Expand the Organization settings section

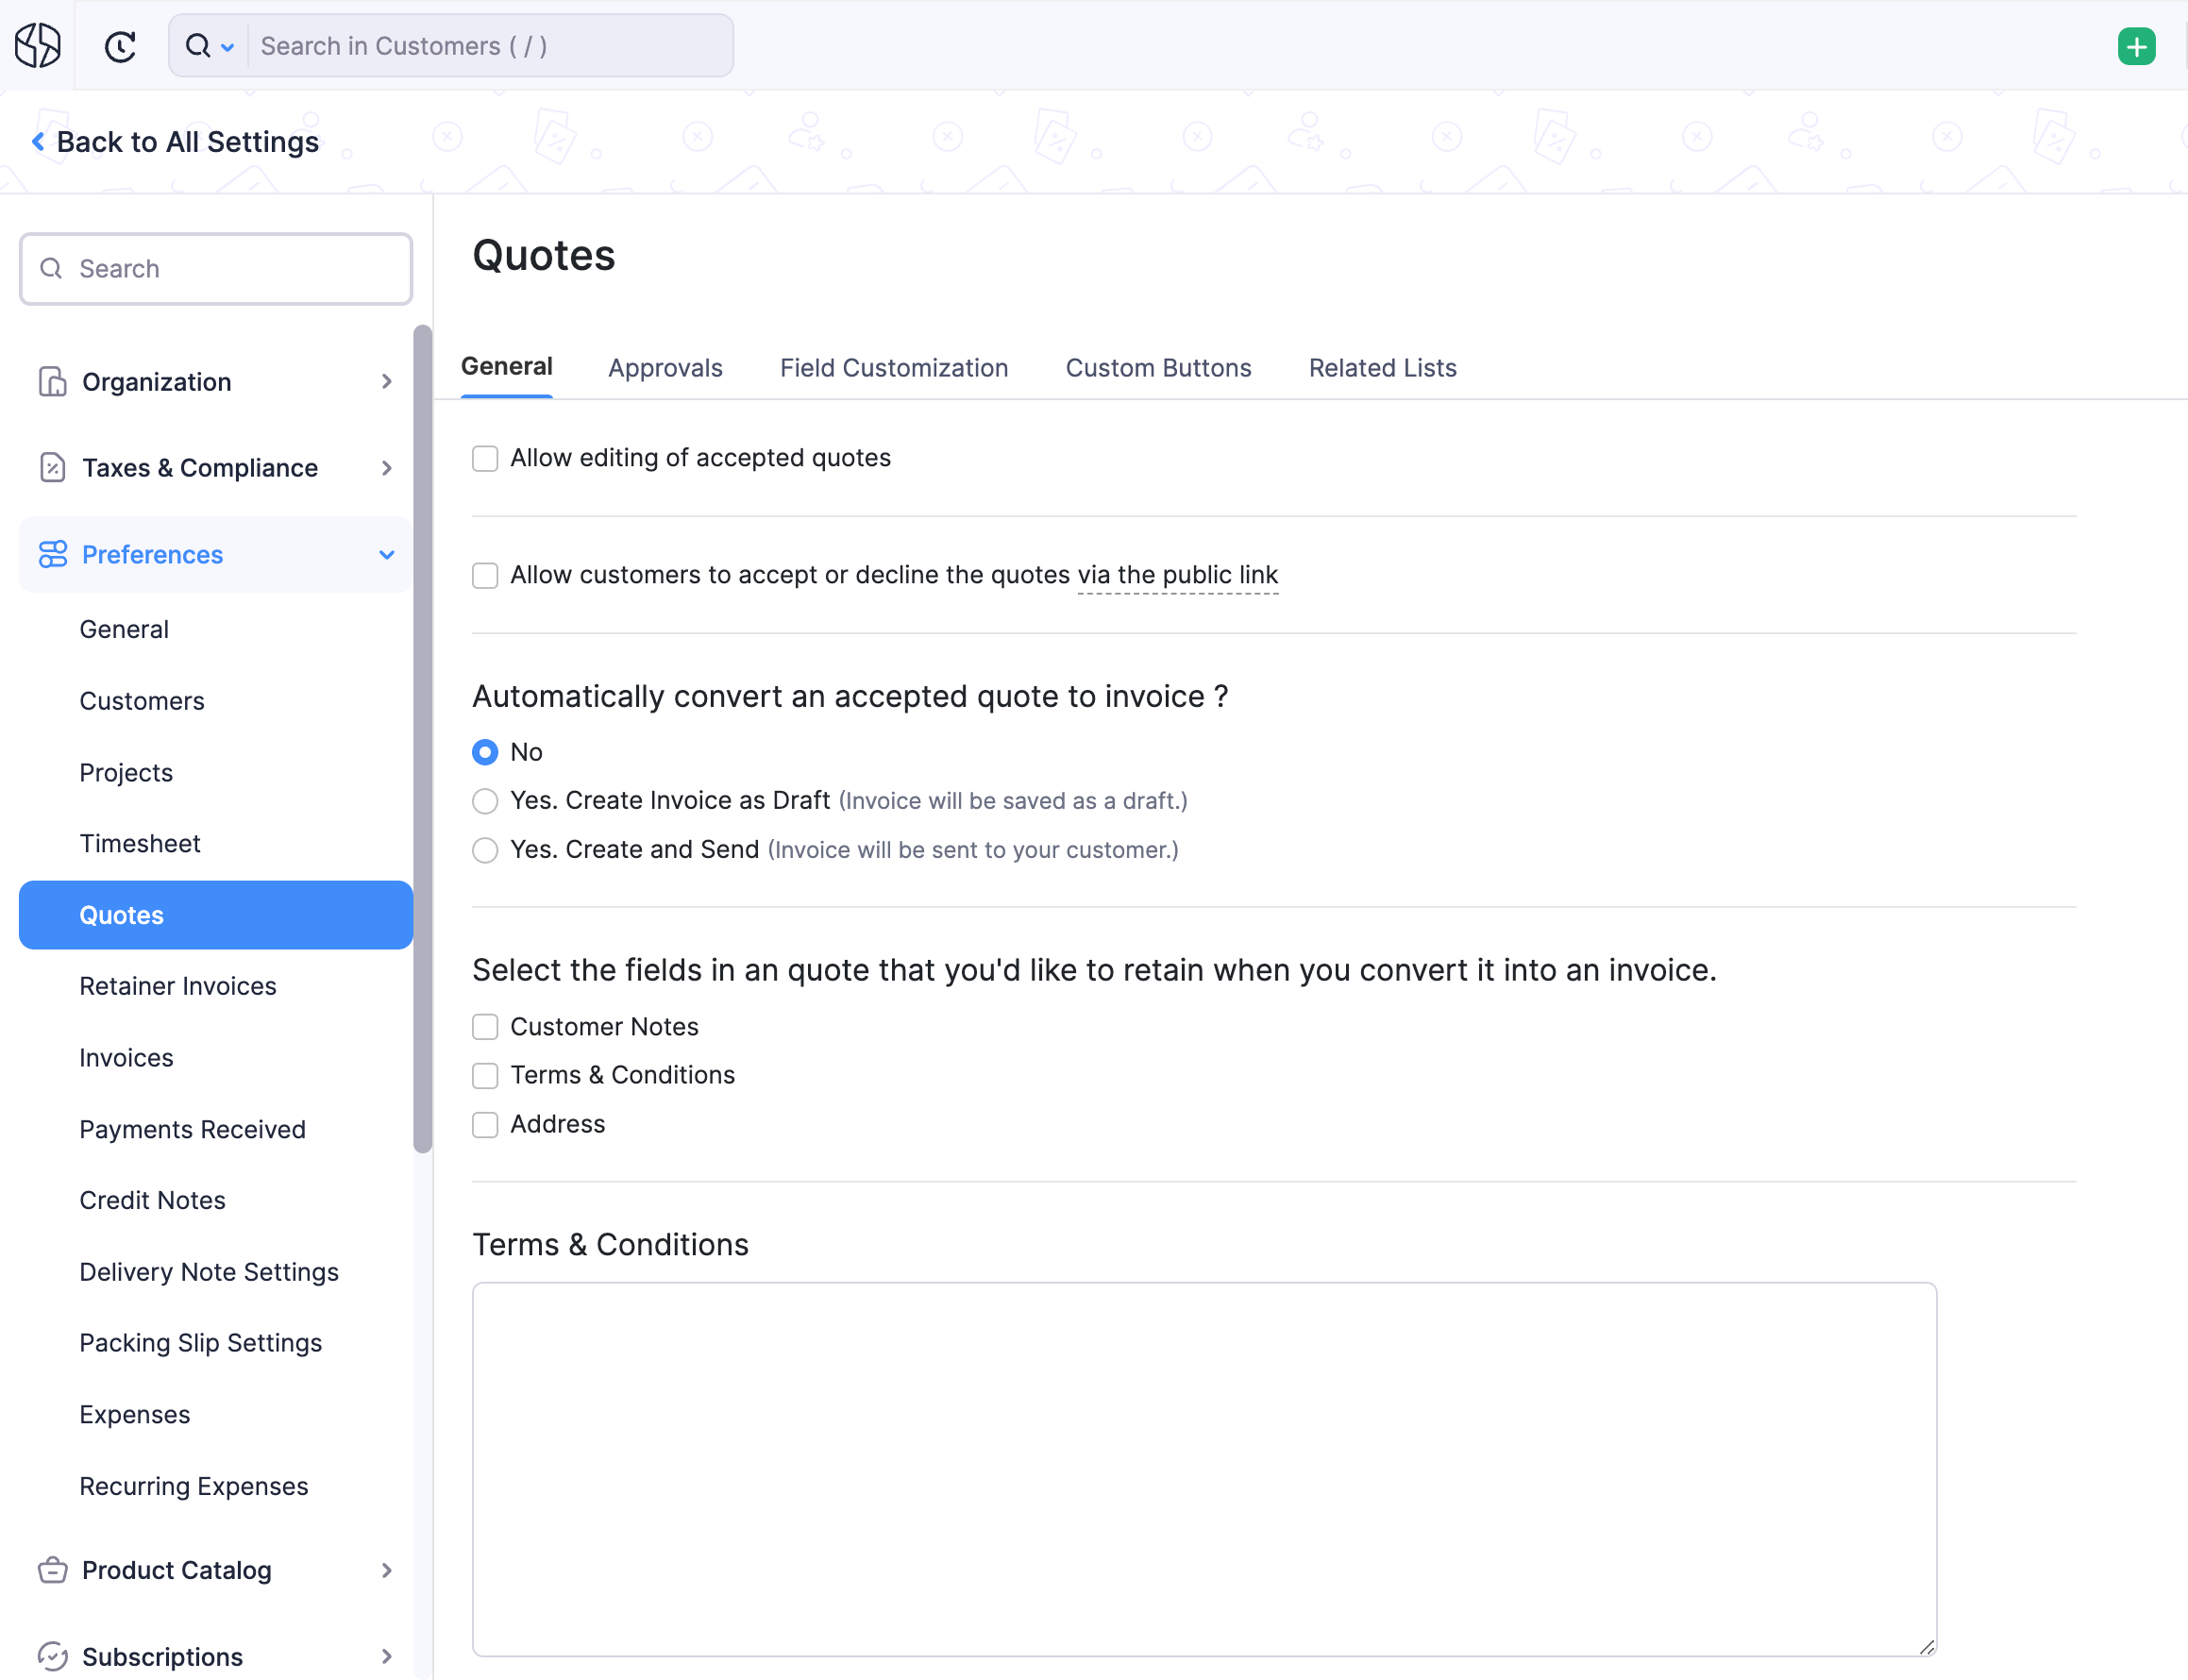pos(211,381)
